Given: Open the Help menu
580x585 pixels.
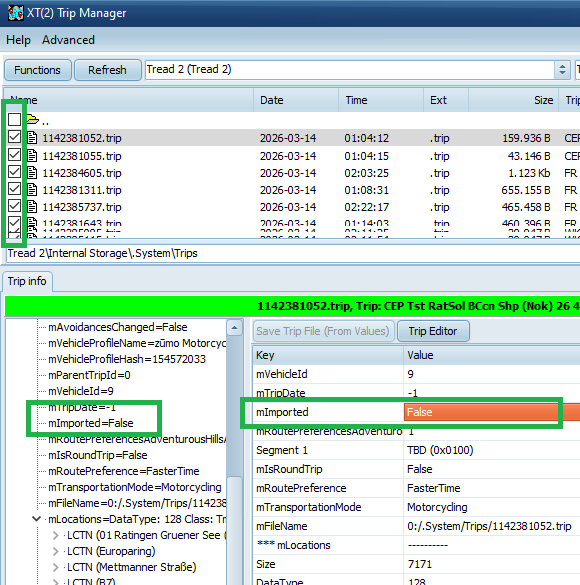Looking at the screenshot, I should click(18, 40).
